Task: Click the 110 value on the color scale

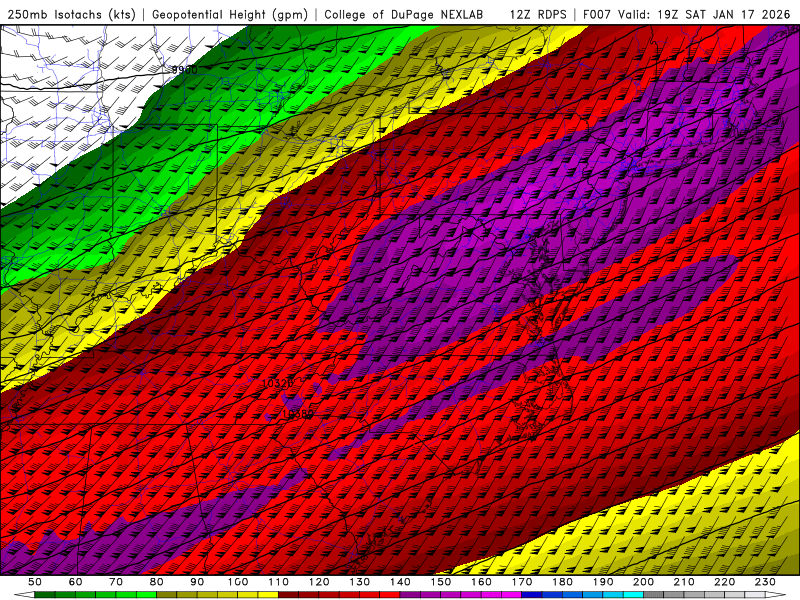Action: coord(279,582)
